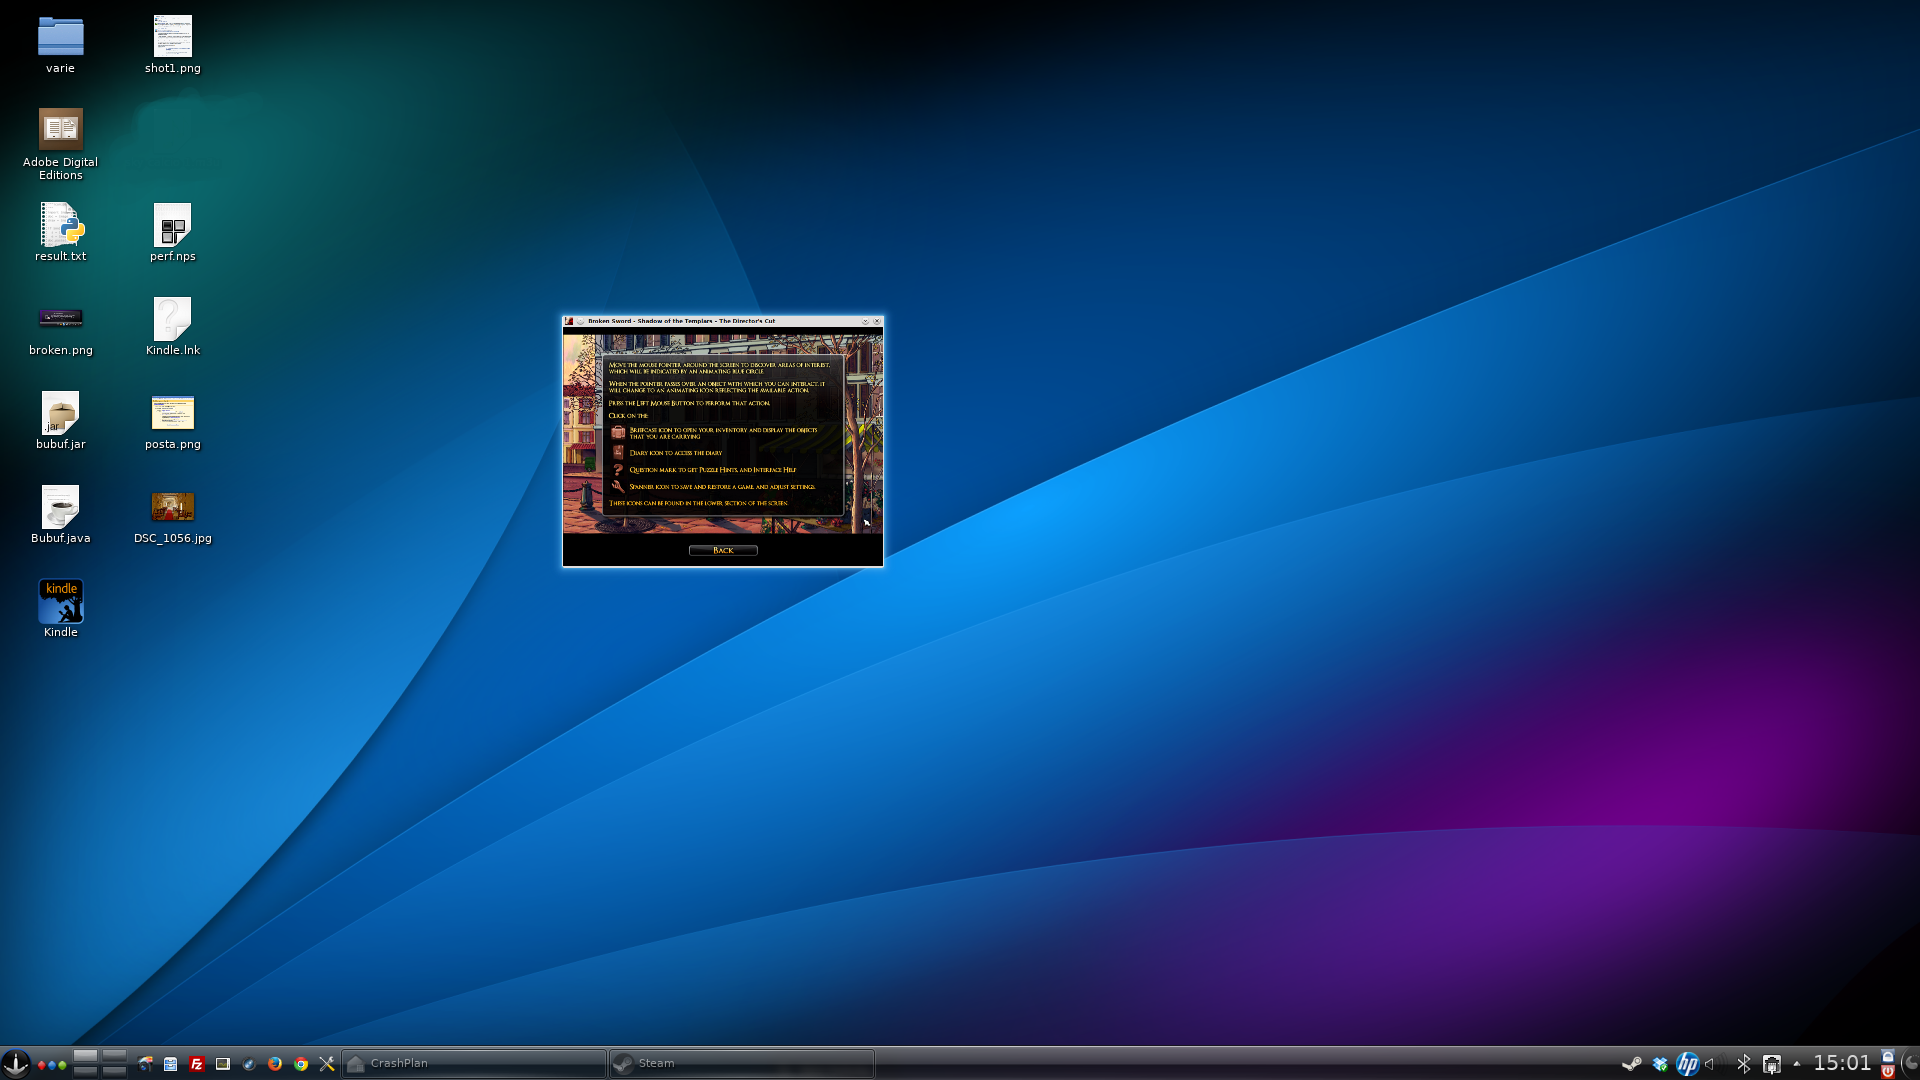
Task: Click the Steam tray icon
Action: coord(1632,1064)
